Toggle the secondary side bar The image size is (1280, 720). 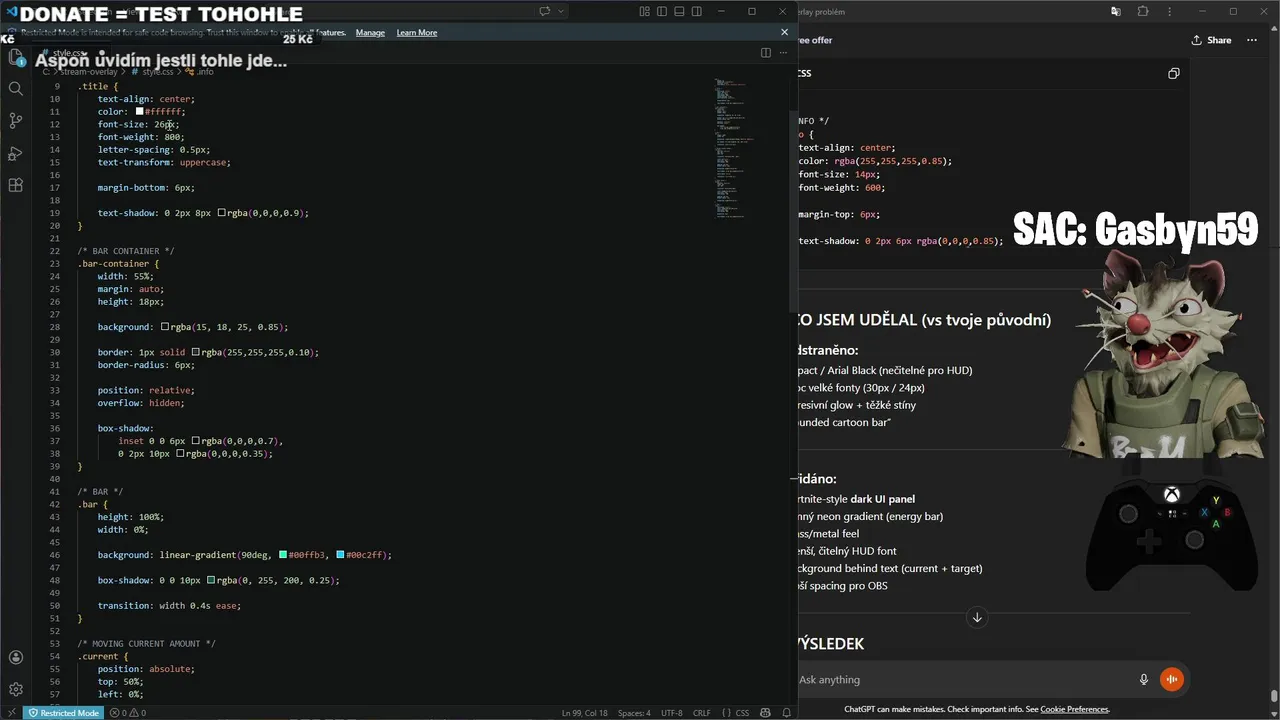(x=696, y=11)
